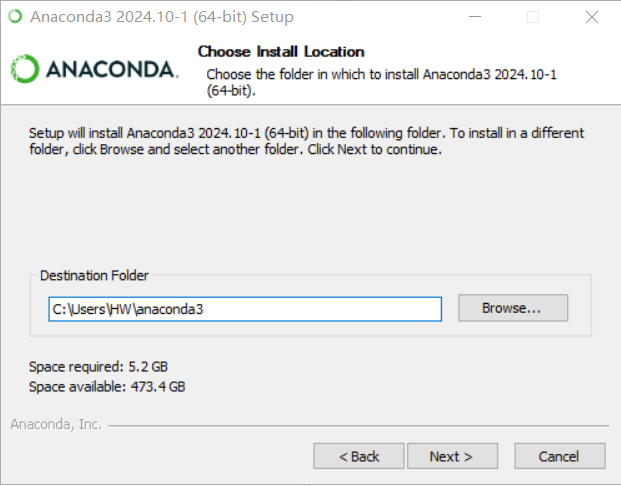621x486 pixels.
Task: Click the Anaconda icon in the title bar
Action: tap(15, 17)
